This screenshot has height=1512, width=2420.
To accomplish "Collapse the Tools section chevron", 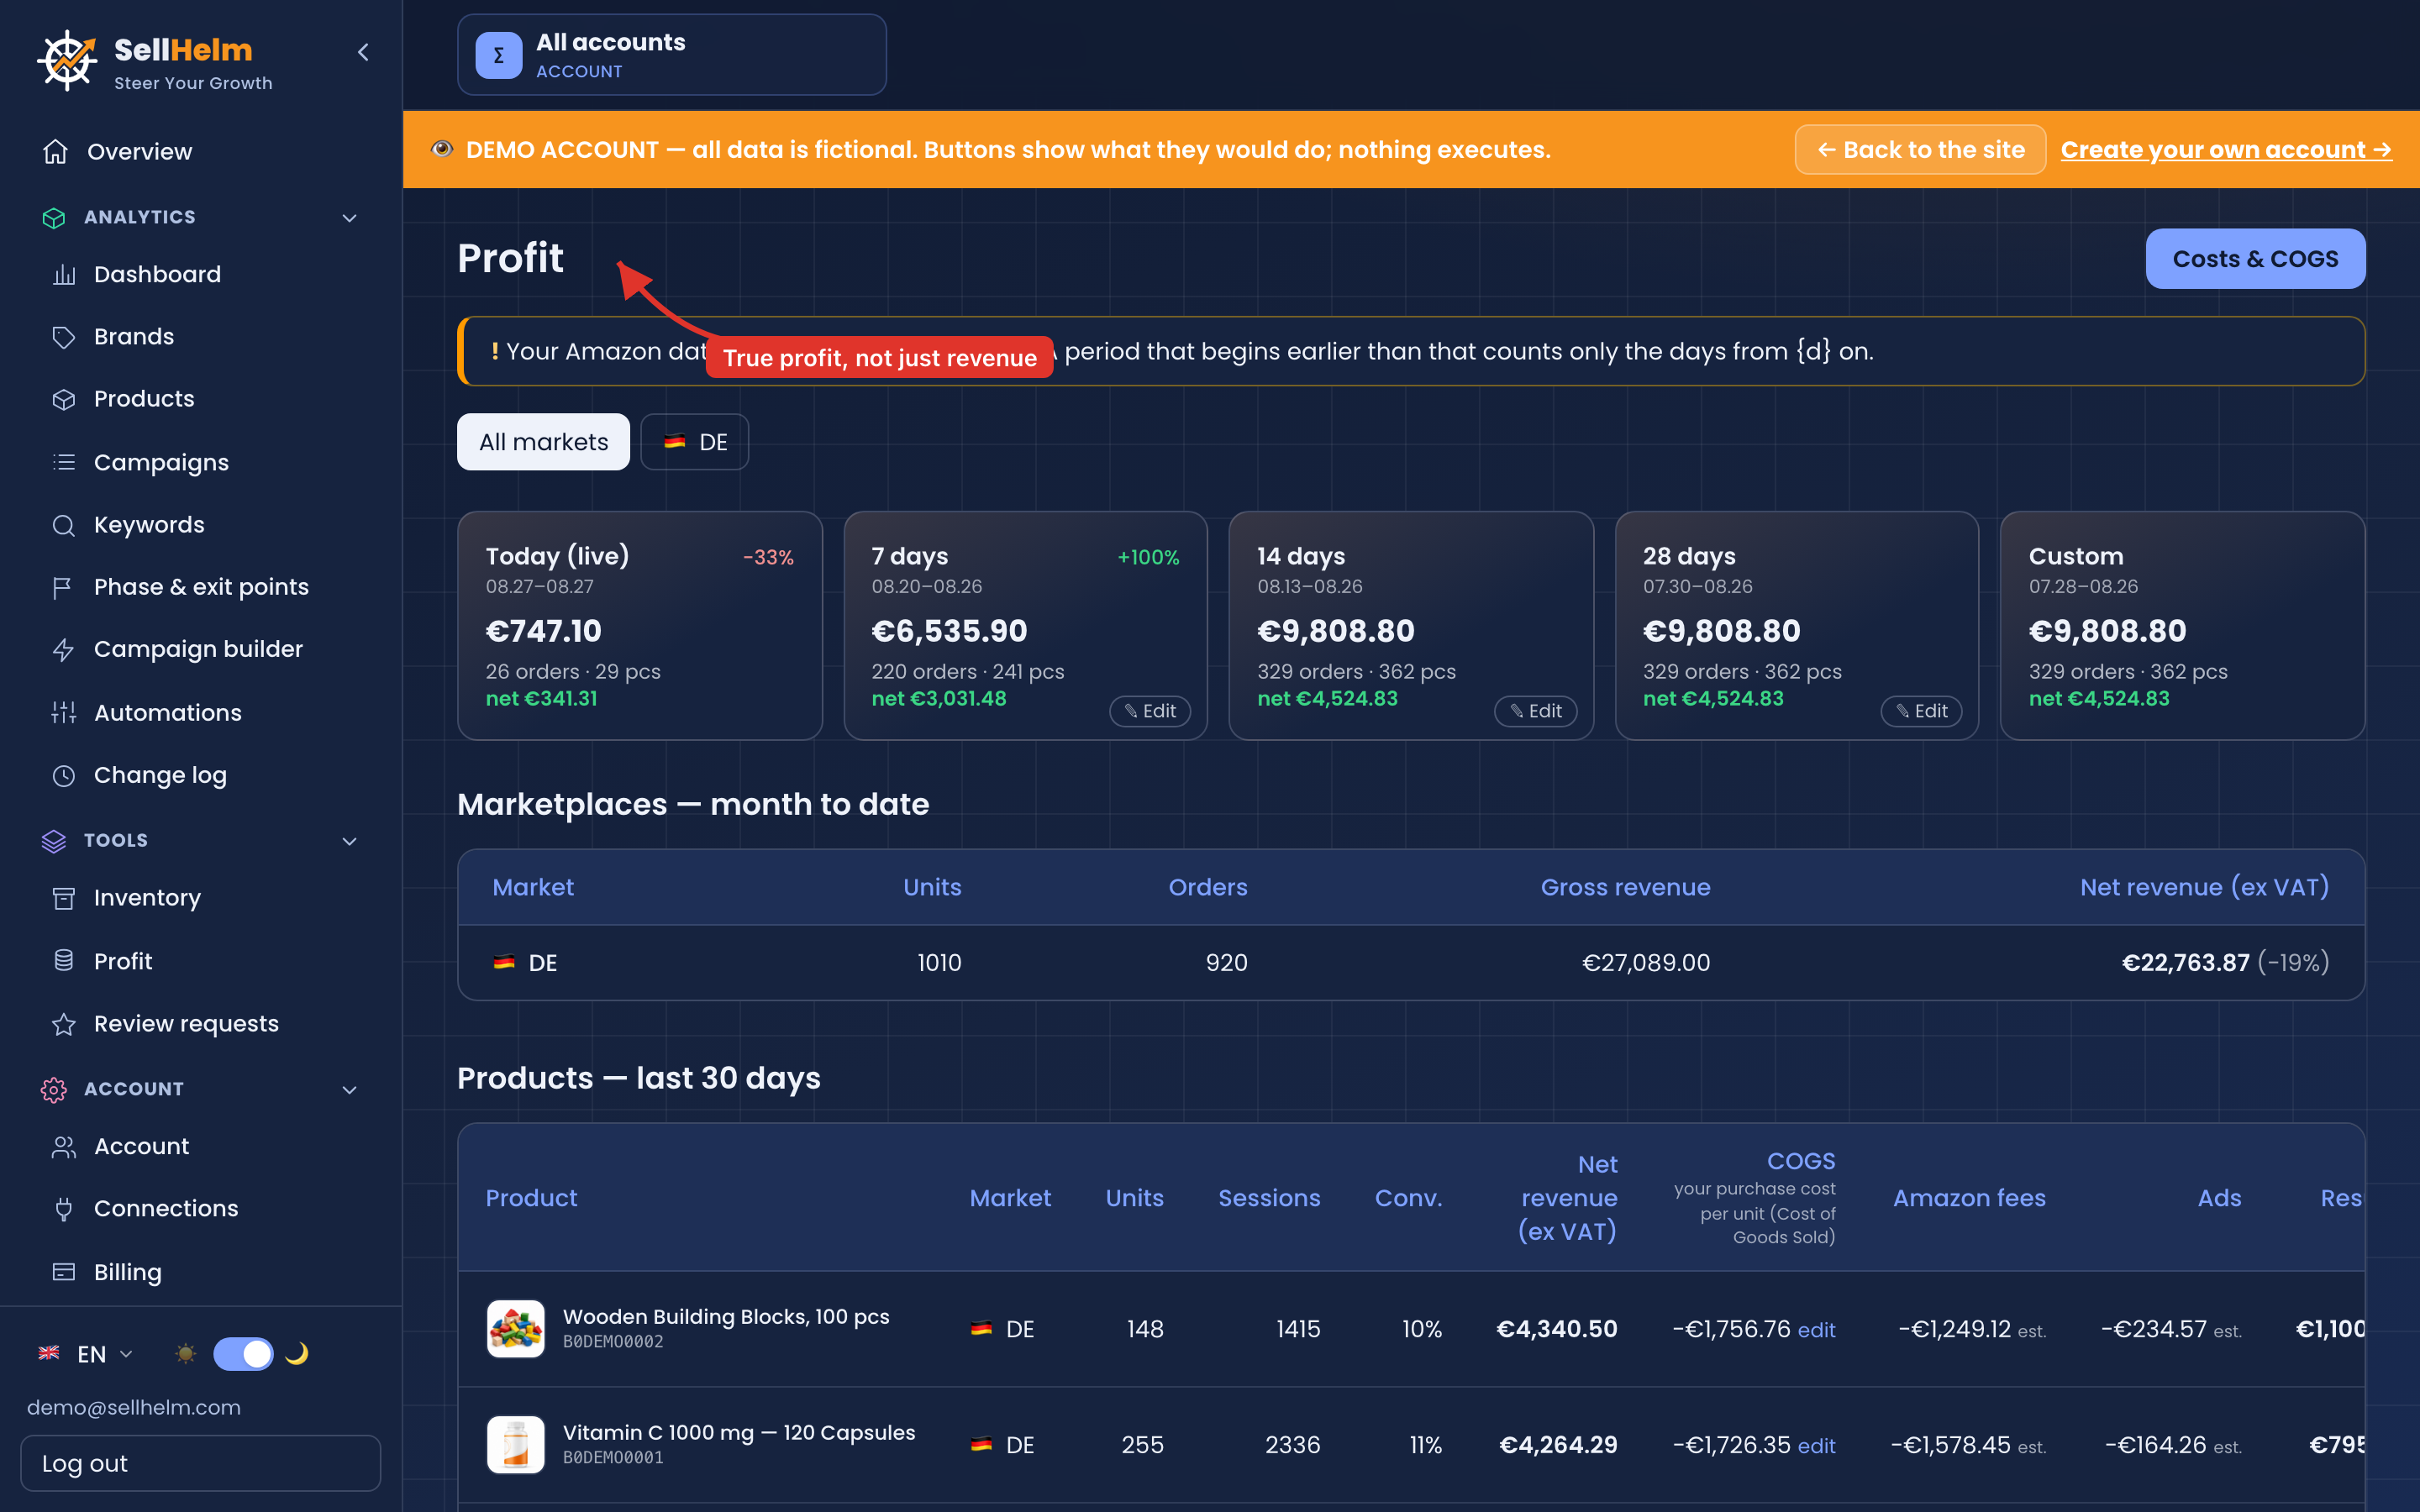I will pos(350,841).
